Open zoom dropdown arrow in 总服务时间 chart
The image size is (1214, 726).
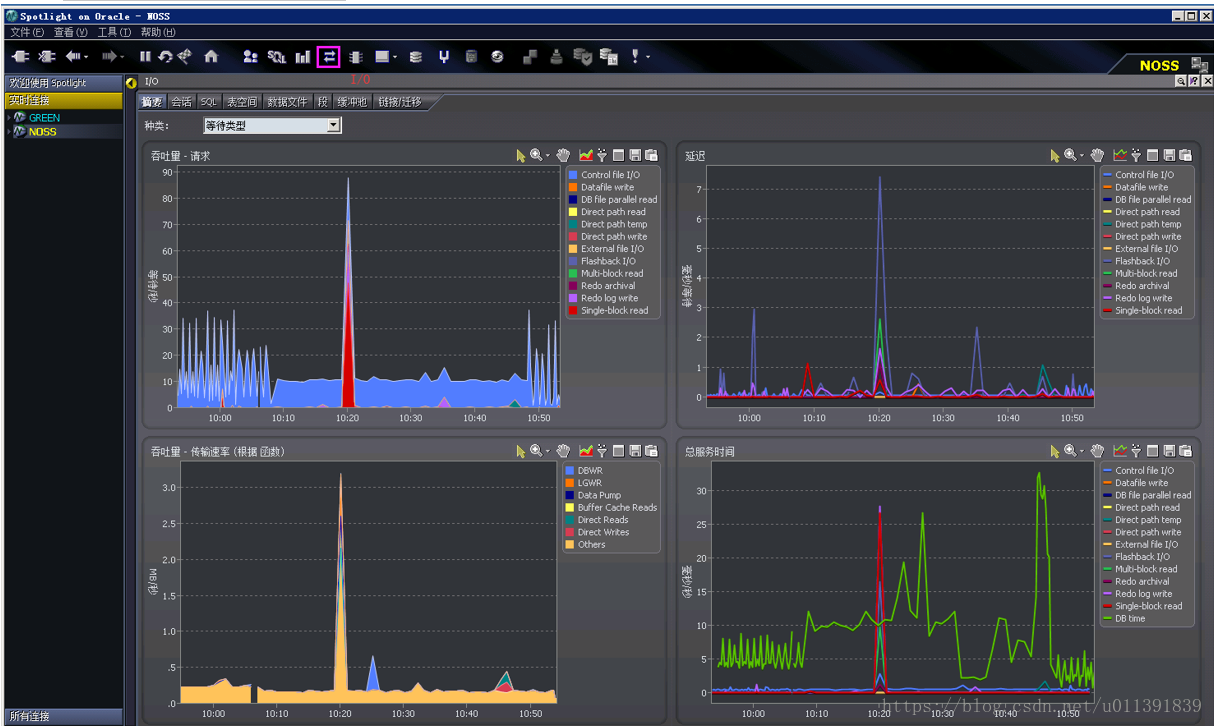1082,451
